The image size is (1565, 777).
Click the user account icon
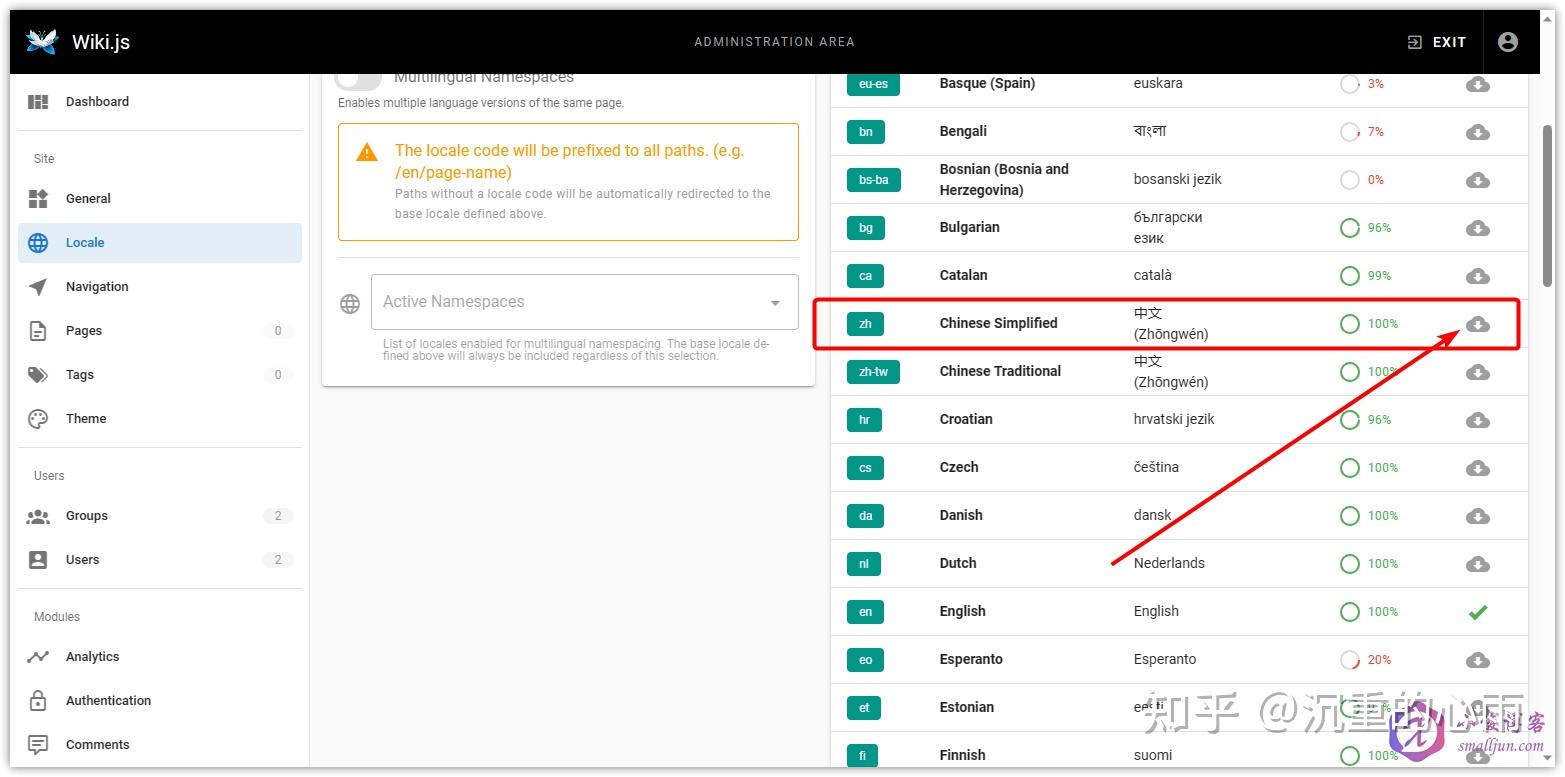point(1508,41)
